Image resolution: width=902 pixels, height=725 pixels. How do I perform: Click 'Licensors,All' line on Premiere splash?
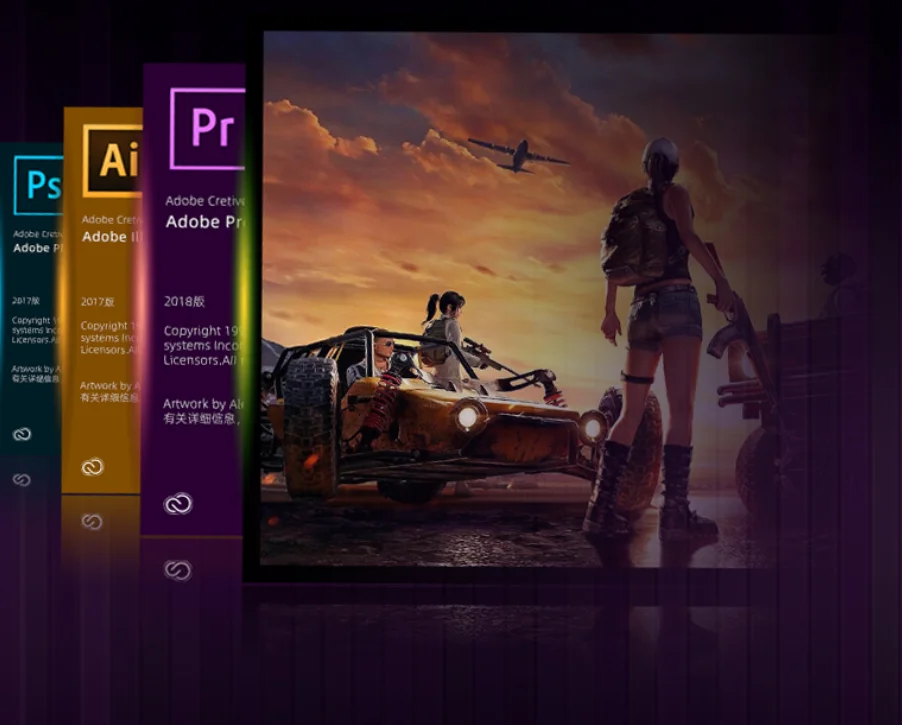point(204,360)
